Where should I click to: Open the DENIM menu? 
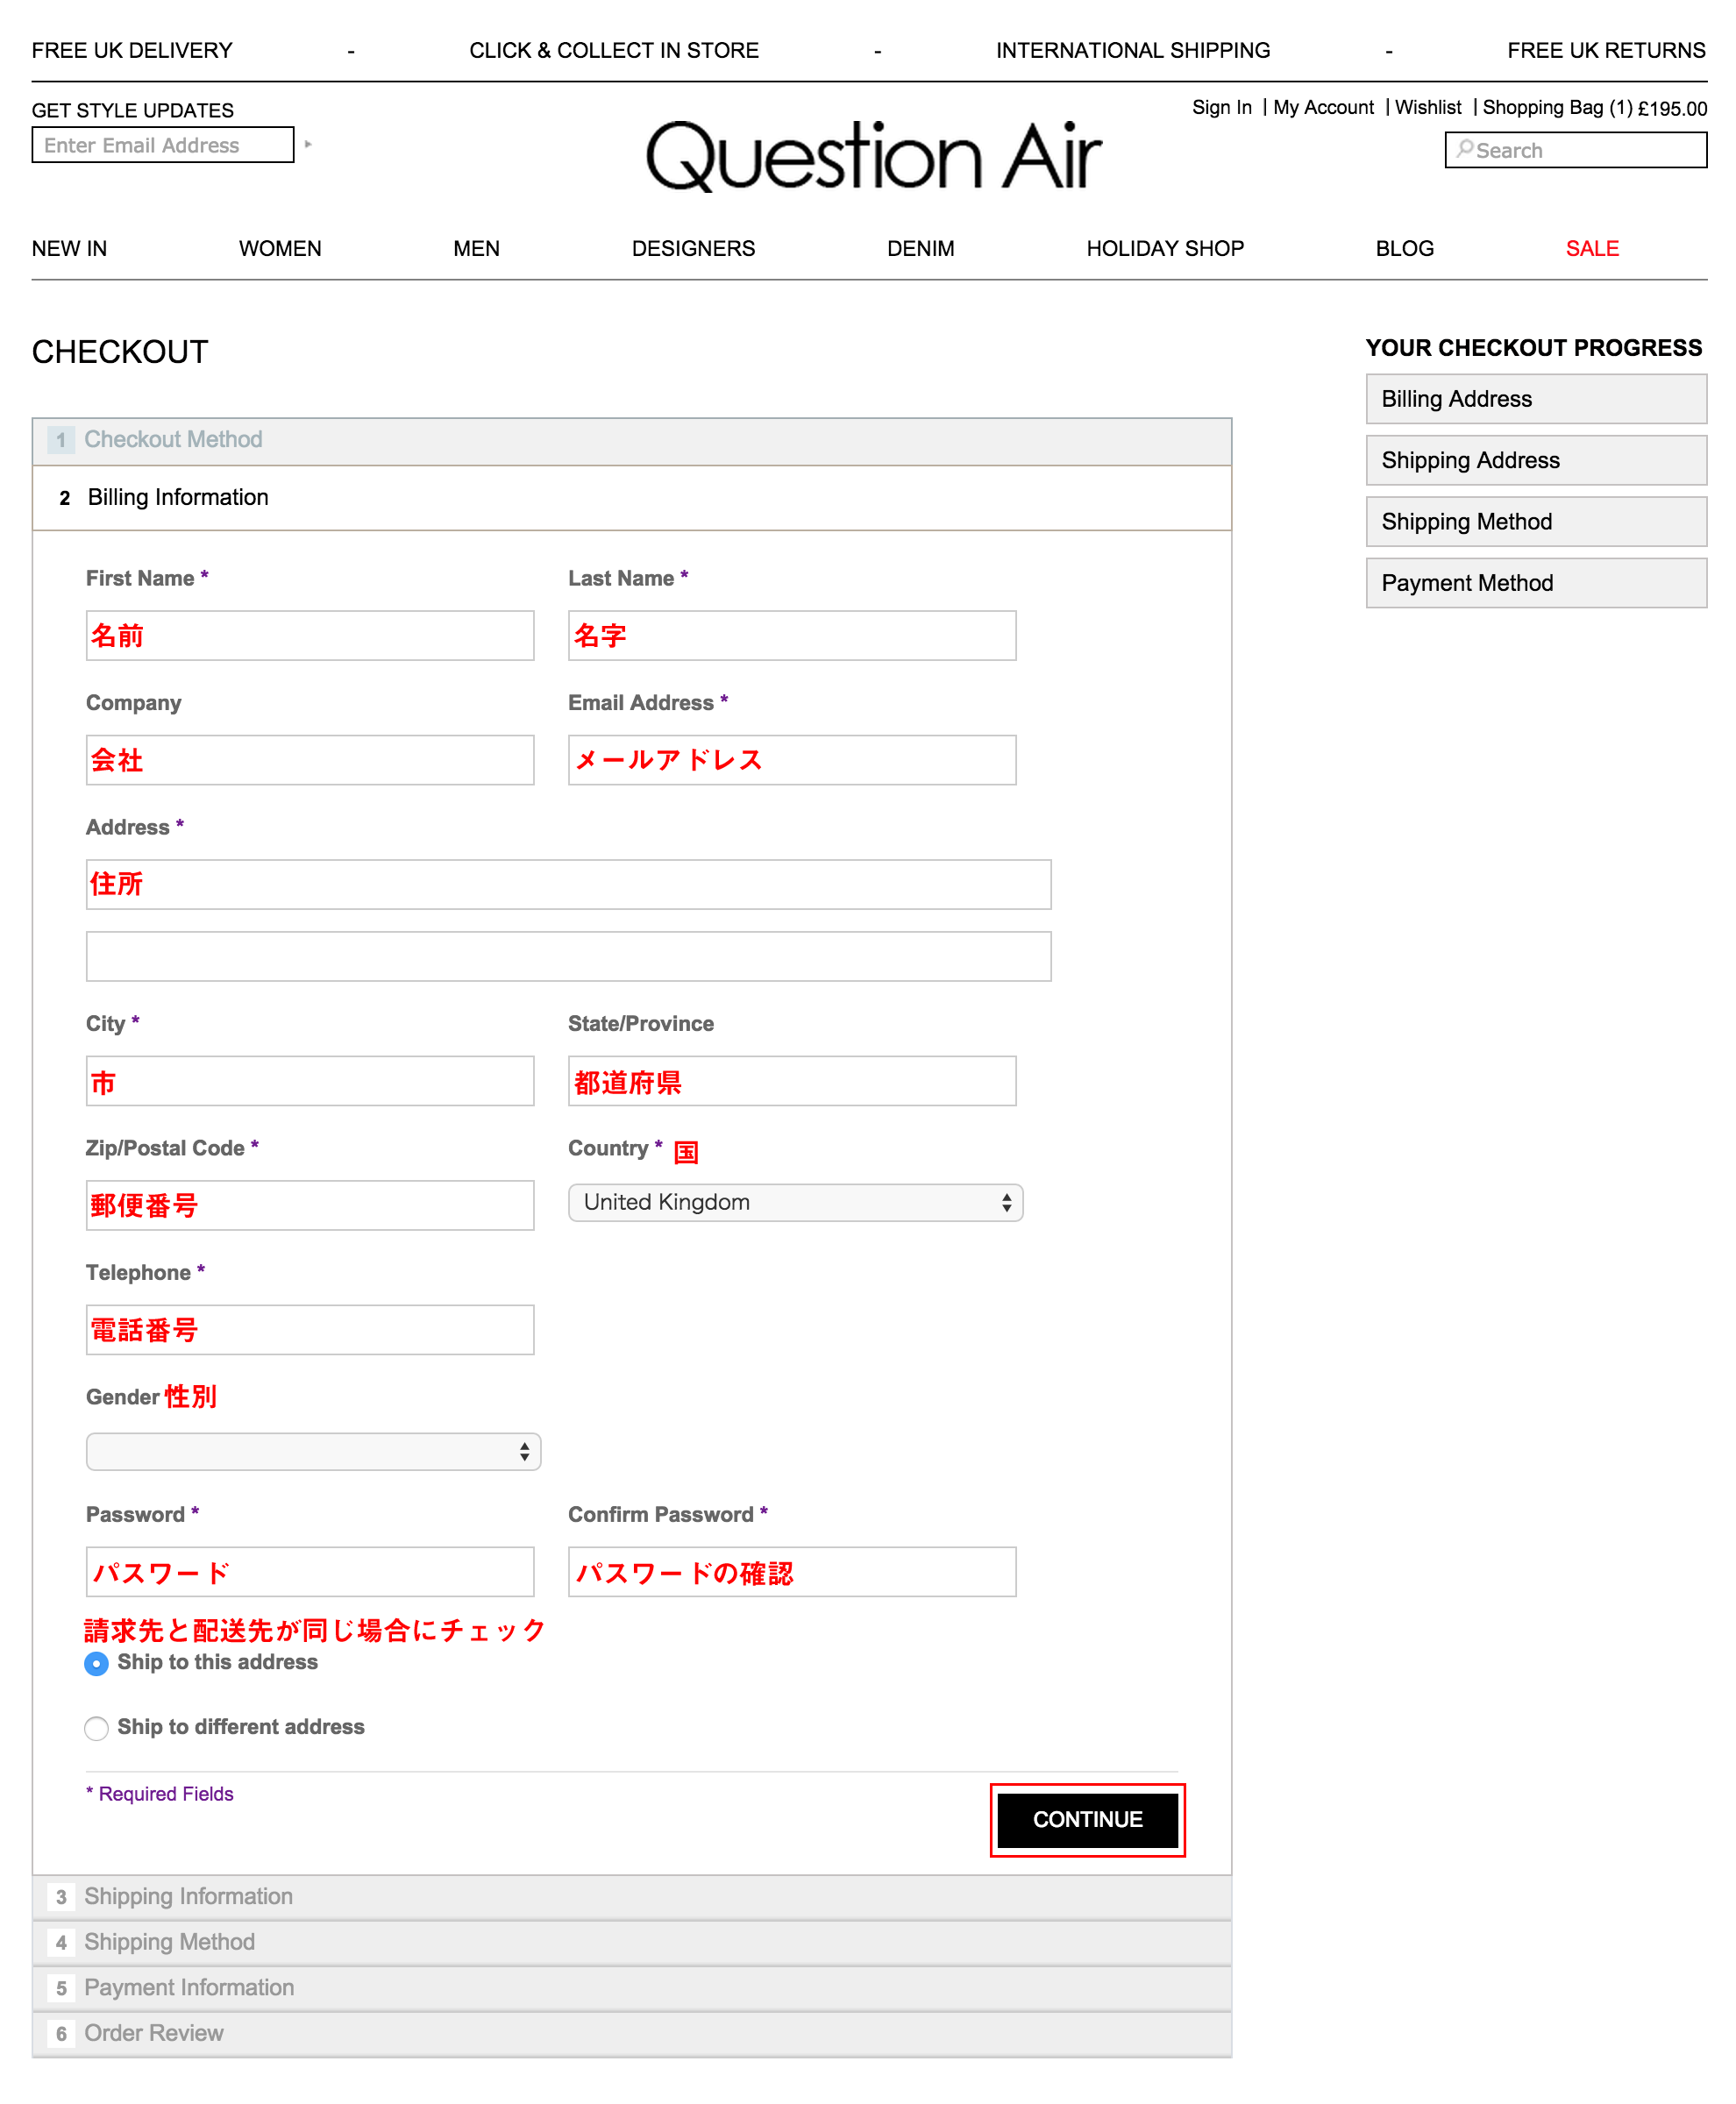tap(920, 248)
